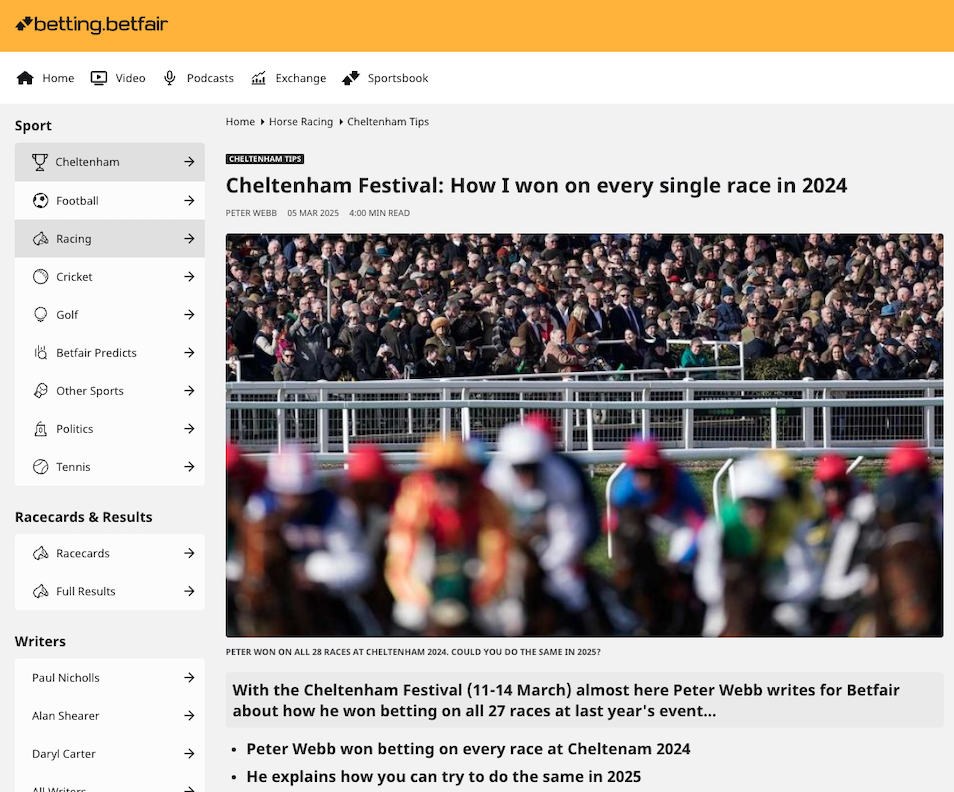This screenshot has width=954, height=792.
Task: Click the Sportsbook arrows icon
Action: (350, 78)
